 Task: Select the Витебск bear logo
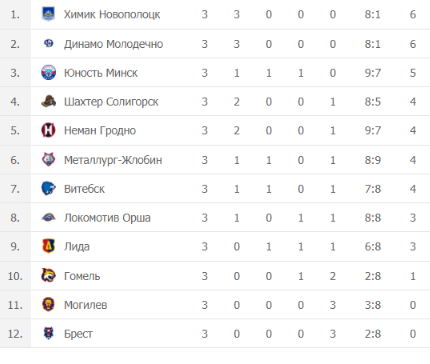tap(48, 189)
